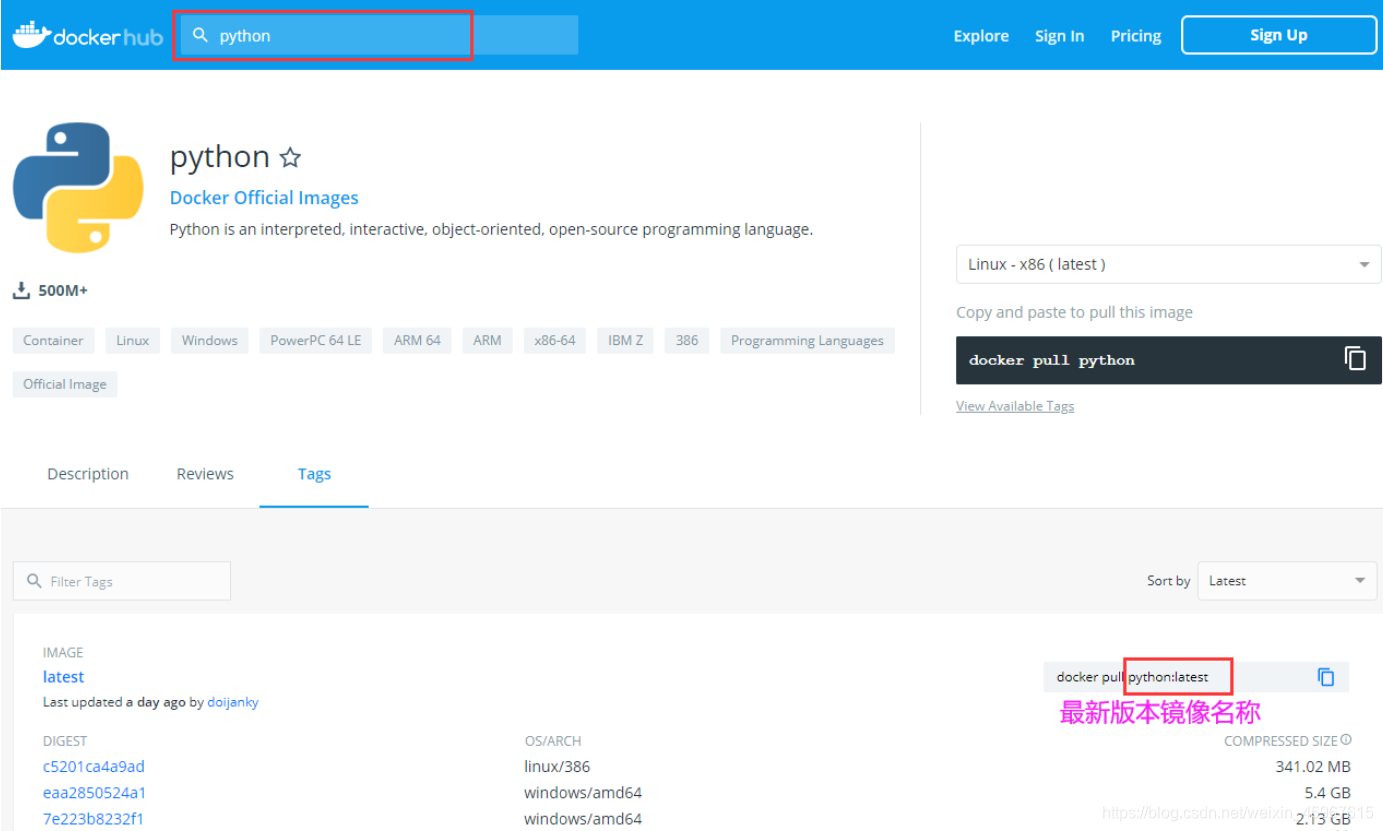Star the python repository
This screenshot has width=1383, height=831.
(290, 157)
